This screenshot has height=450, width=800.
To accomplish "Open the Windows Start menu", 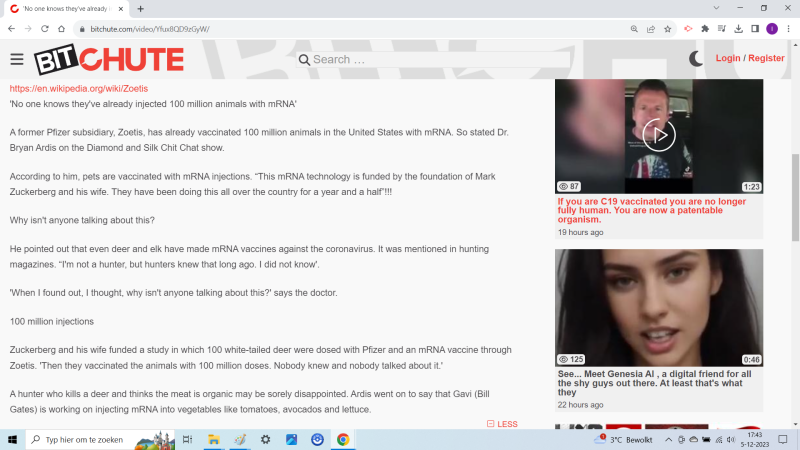I will tap(12, 439).
